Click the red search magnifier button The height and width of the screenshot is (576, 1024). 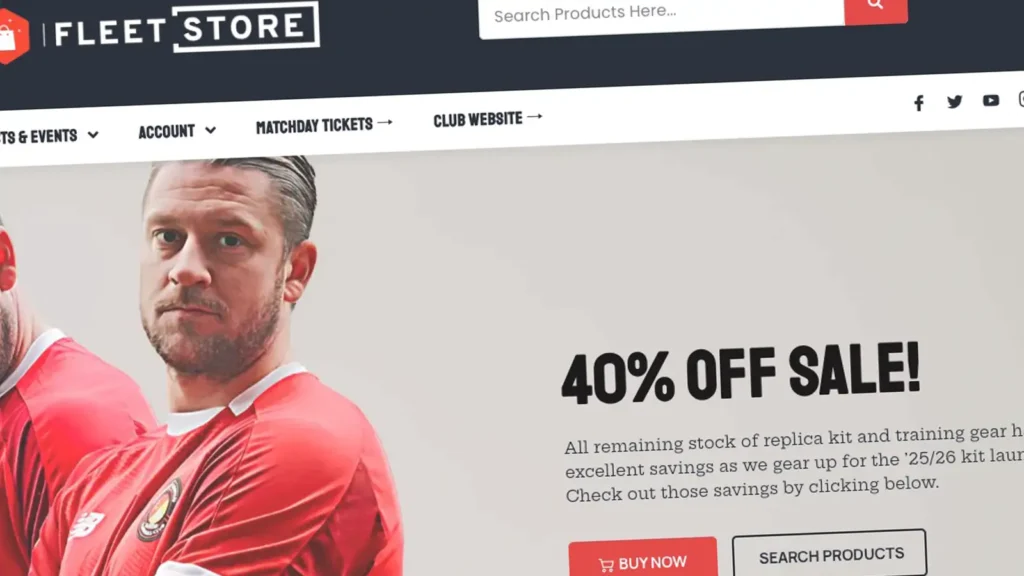(876, 8)
